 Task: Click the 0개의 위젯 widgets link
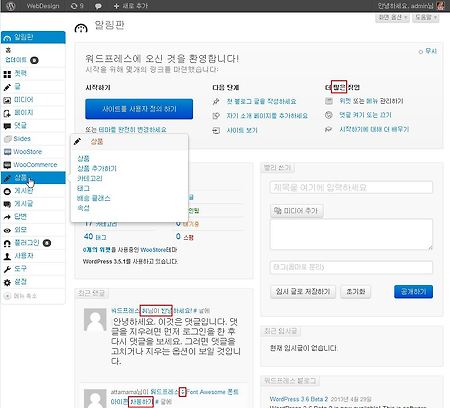97,250
